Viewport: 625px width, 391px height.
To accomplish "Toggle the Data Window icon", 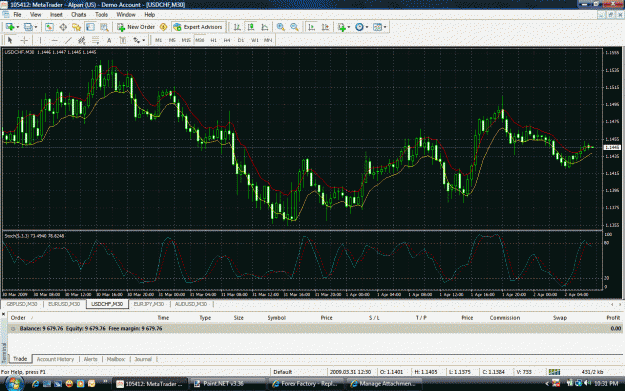I will (x=63, y=27).
